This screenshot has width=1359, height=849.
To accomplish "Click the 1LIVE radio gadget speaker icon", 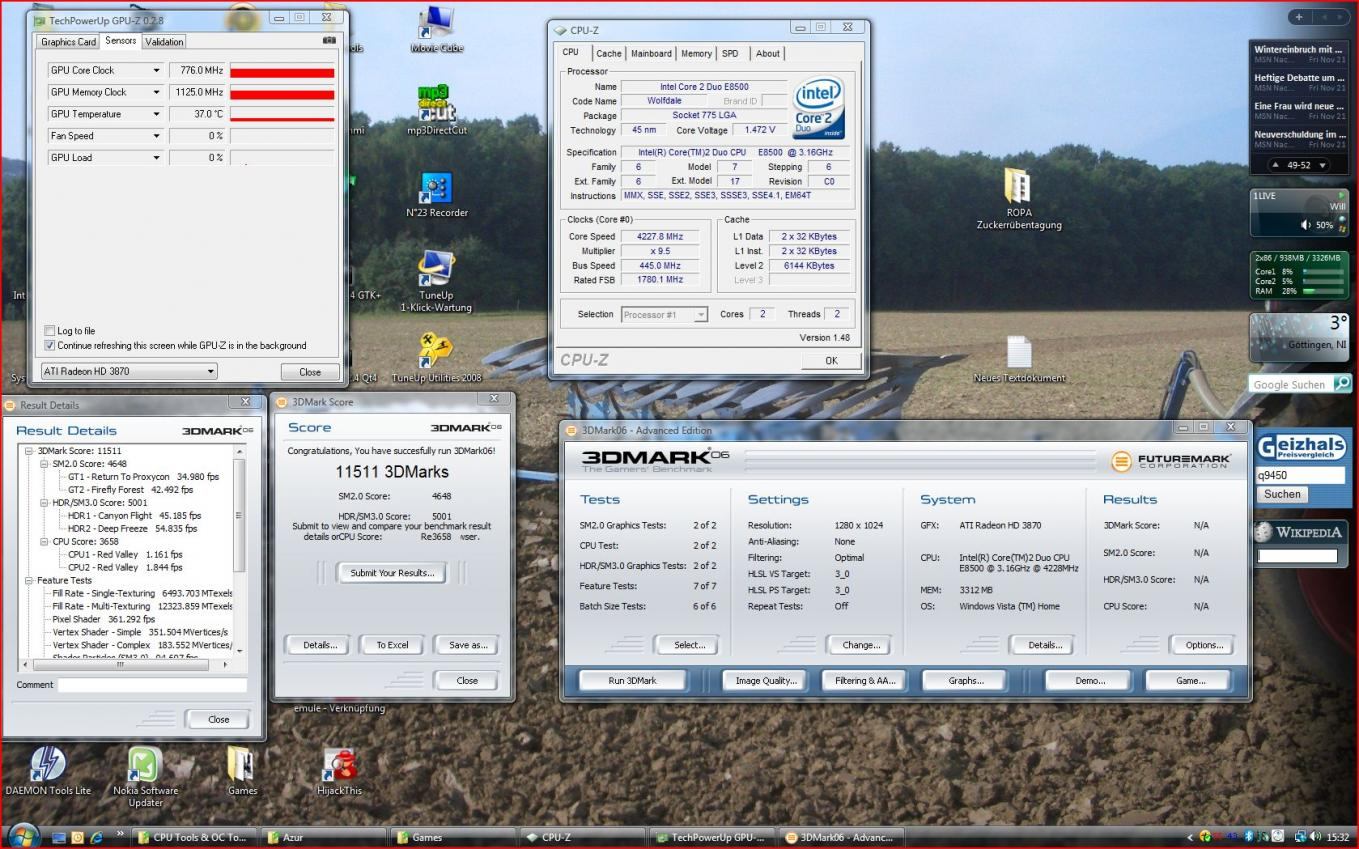I will [x=1306, y=225].
